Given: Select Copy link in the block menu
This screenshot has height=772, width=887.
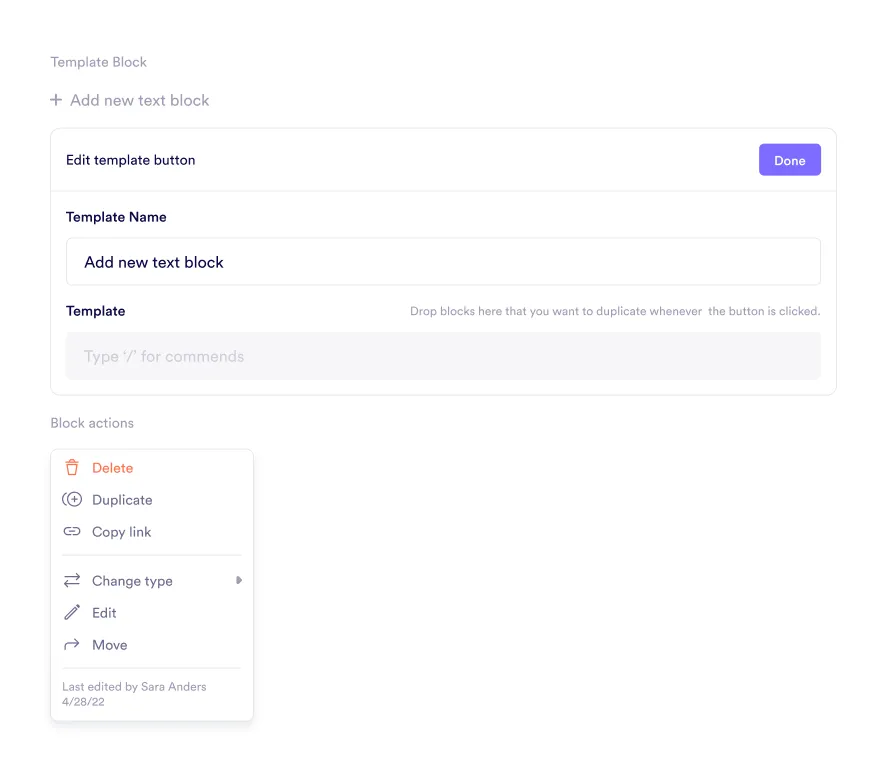Looking at the screenshot, I should tap(122, 532).
